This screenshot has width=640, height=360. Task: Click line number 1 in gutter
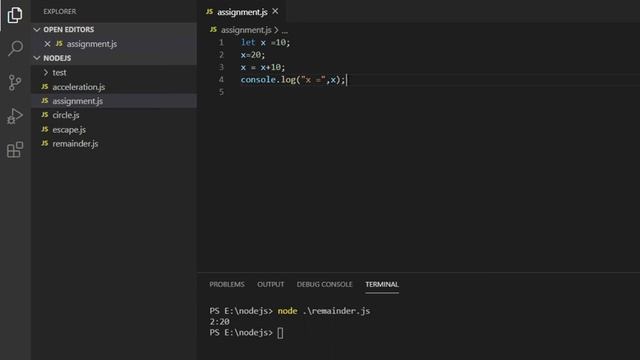[x=221, y=42]
